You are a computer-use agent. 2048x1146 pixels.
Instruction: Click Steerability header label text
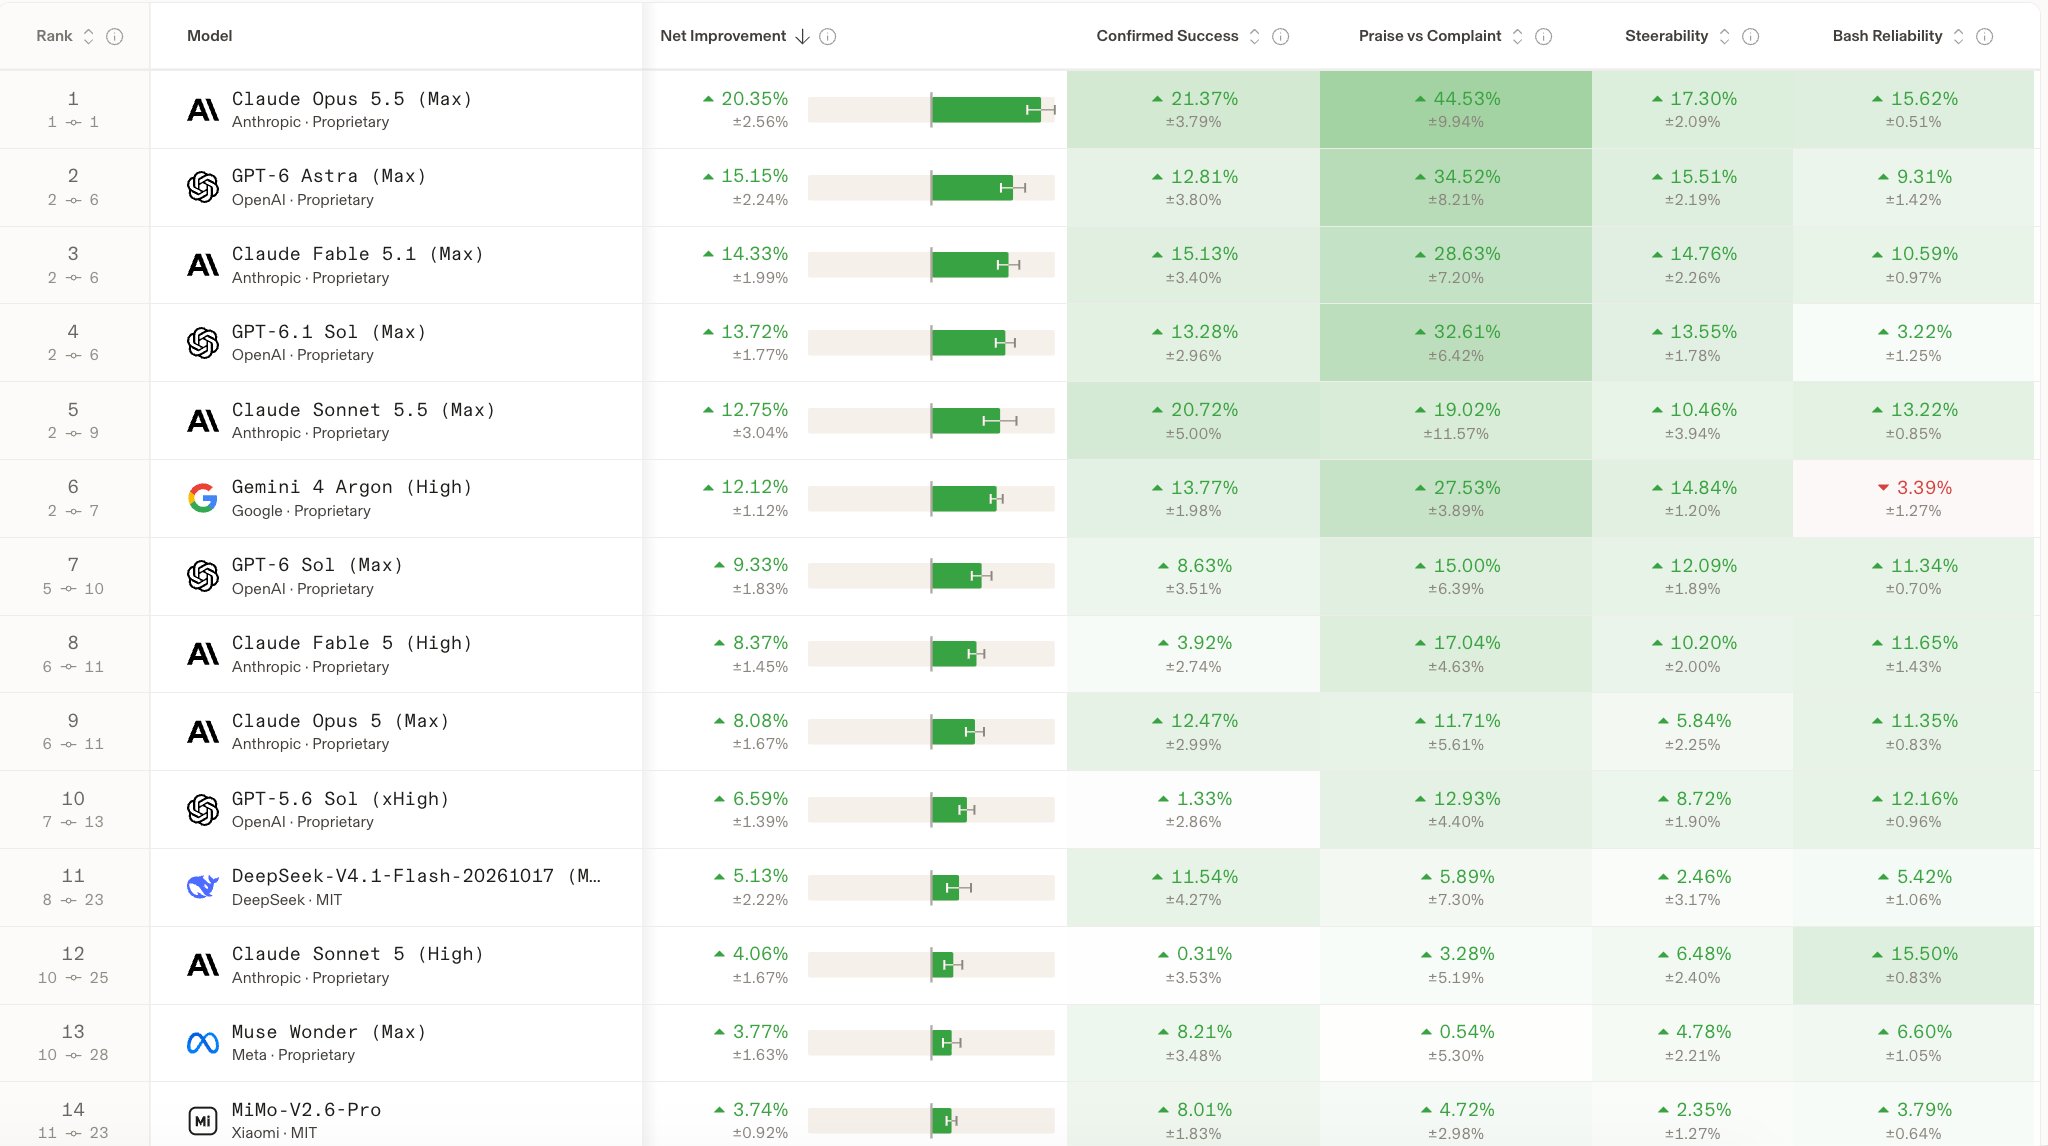pyautogui.click(x=1666, y=36)
